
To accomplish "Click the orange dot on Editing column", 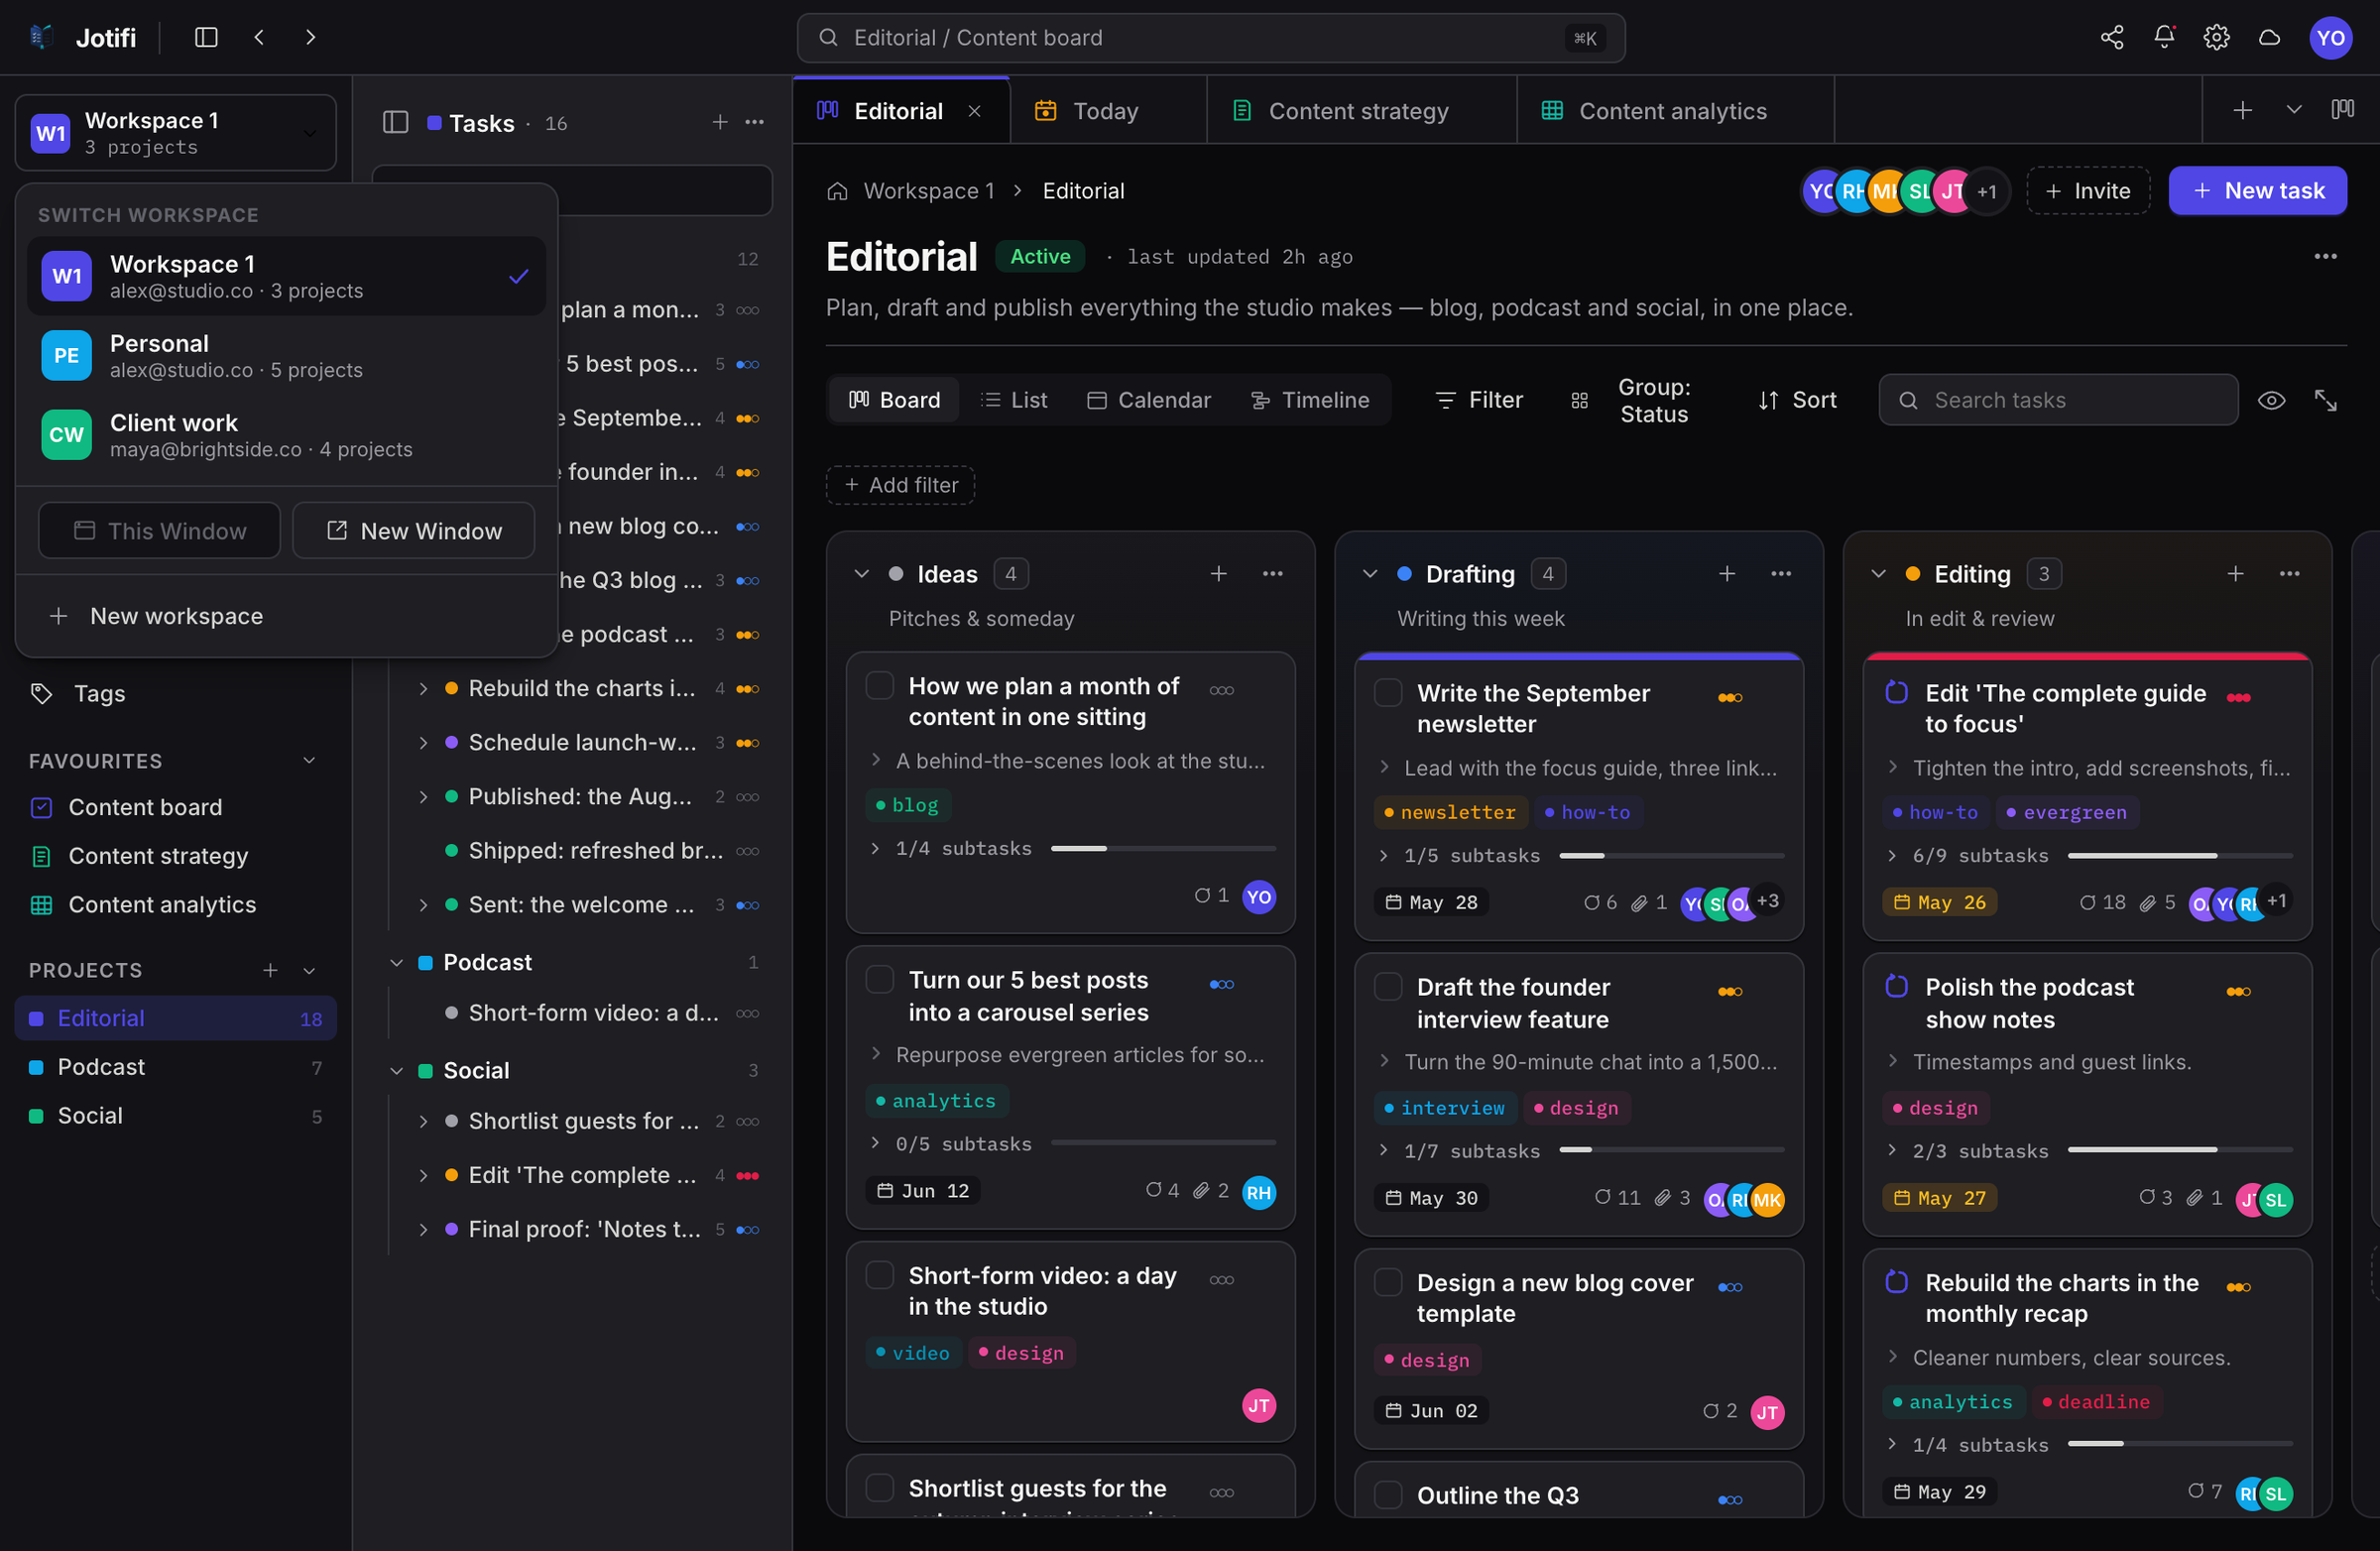I will (1912, 574).
